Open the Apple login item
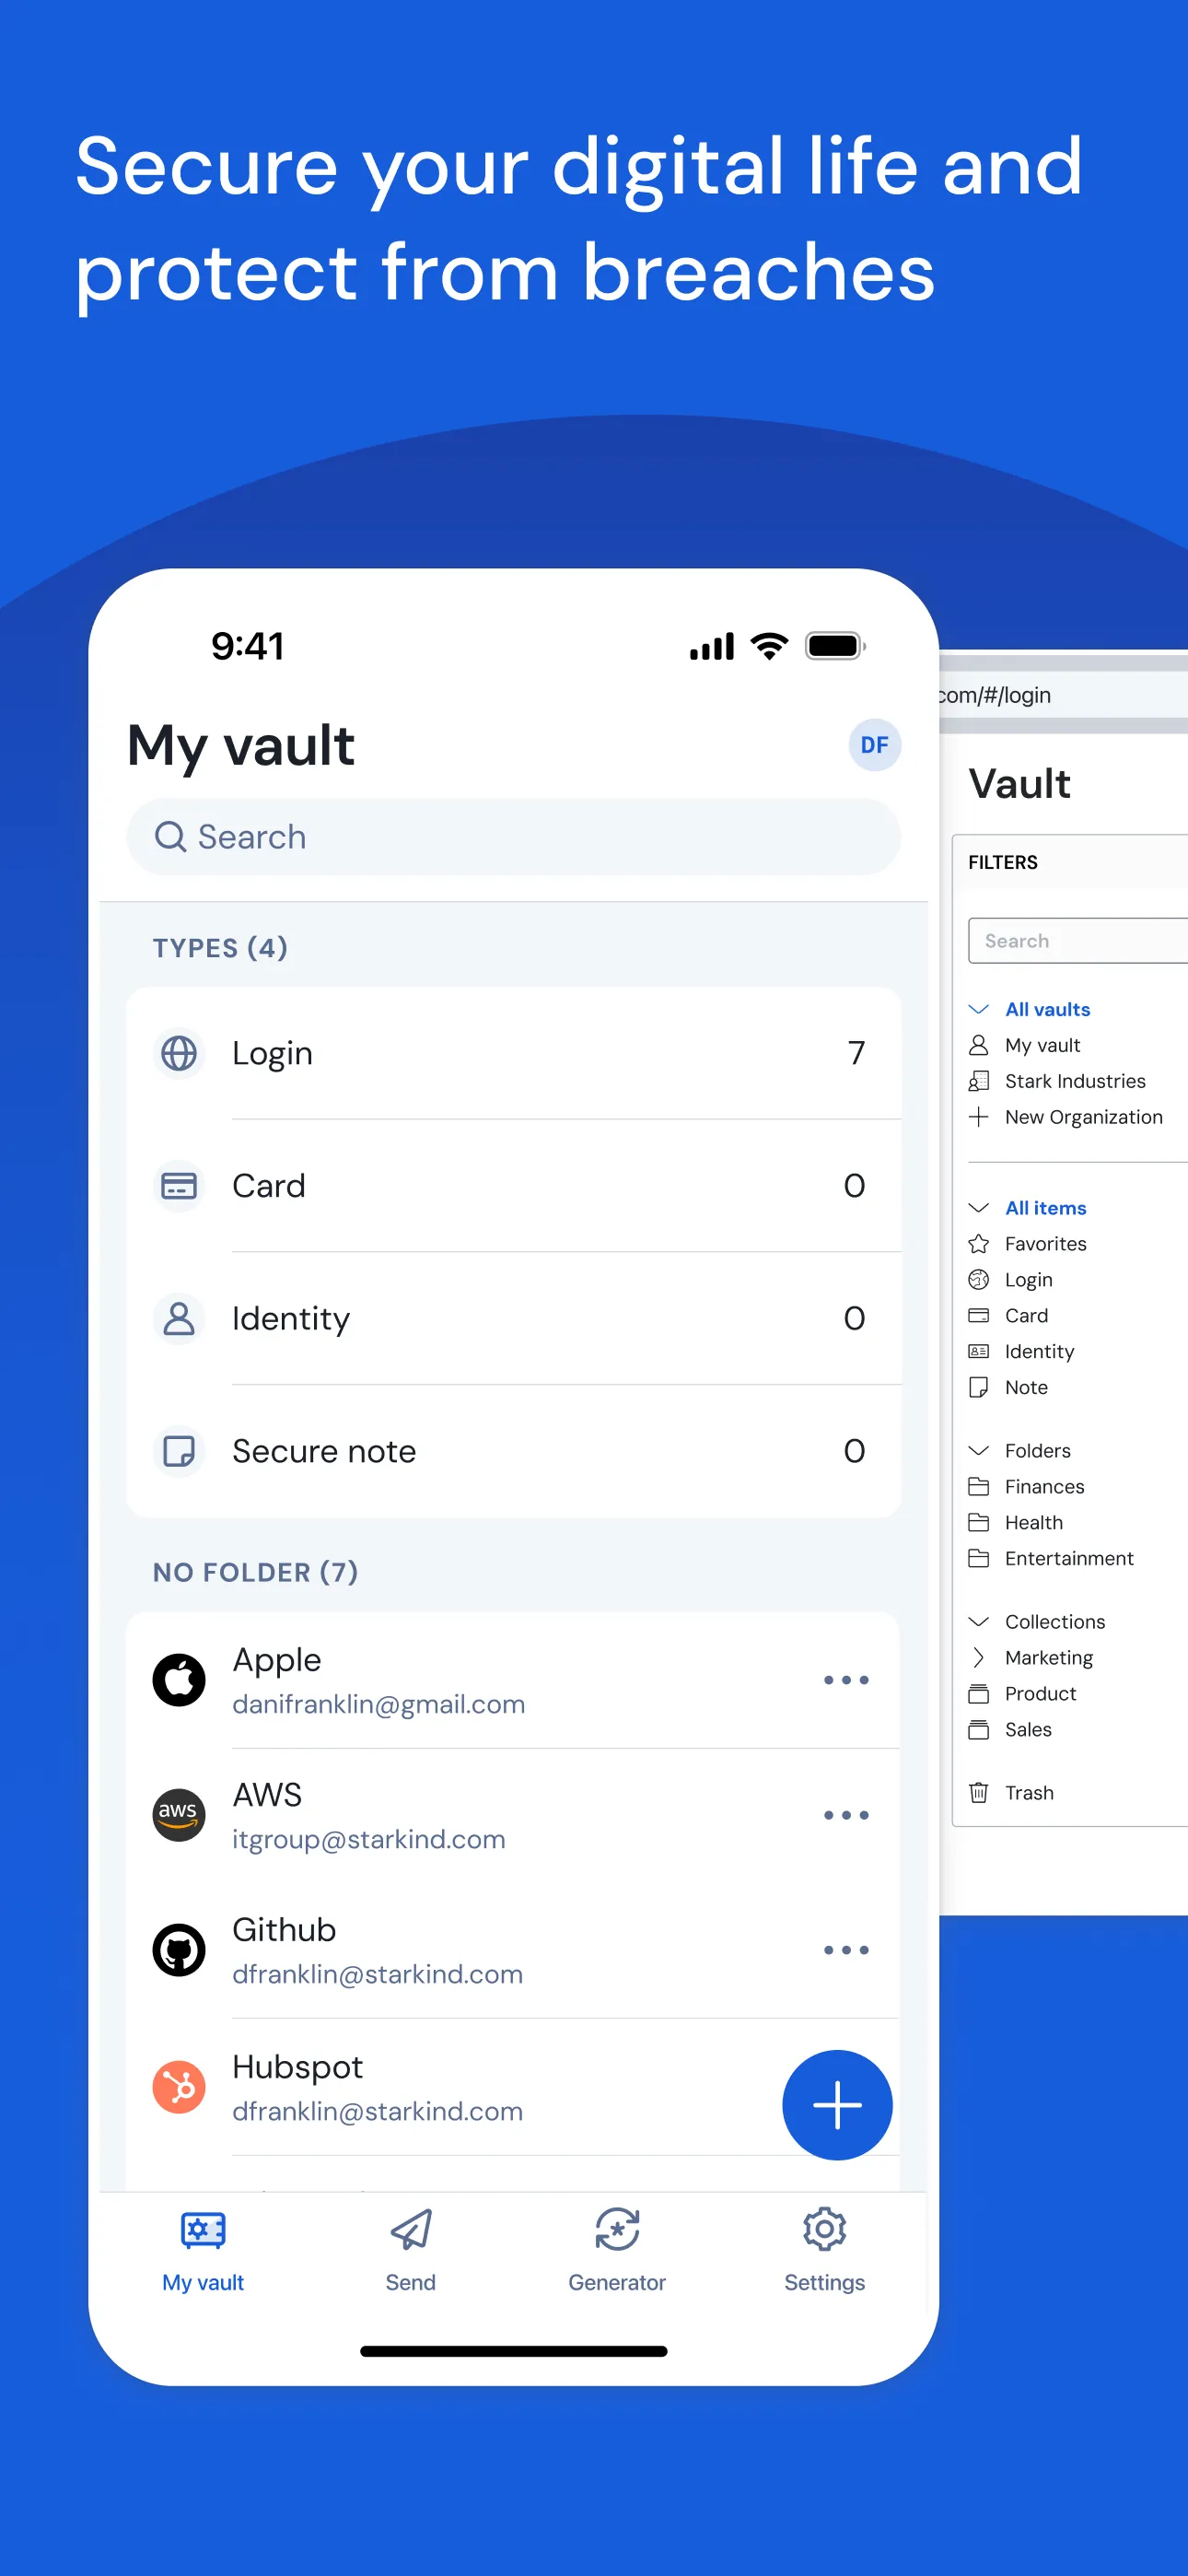 tap(513, 1680)
